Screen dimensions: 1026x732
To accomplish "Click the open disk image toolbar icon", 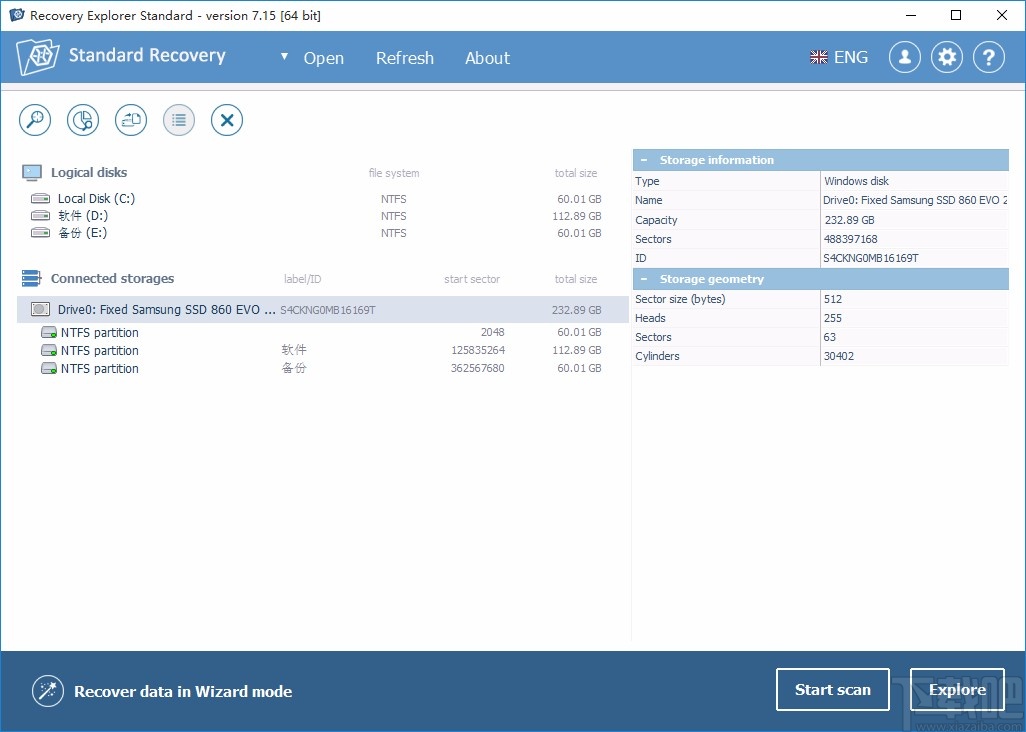I will (131, 120).
